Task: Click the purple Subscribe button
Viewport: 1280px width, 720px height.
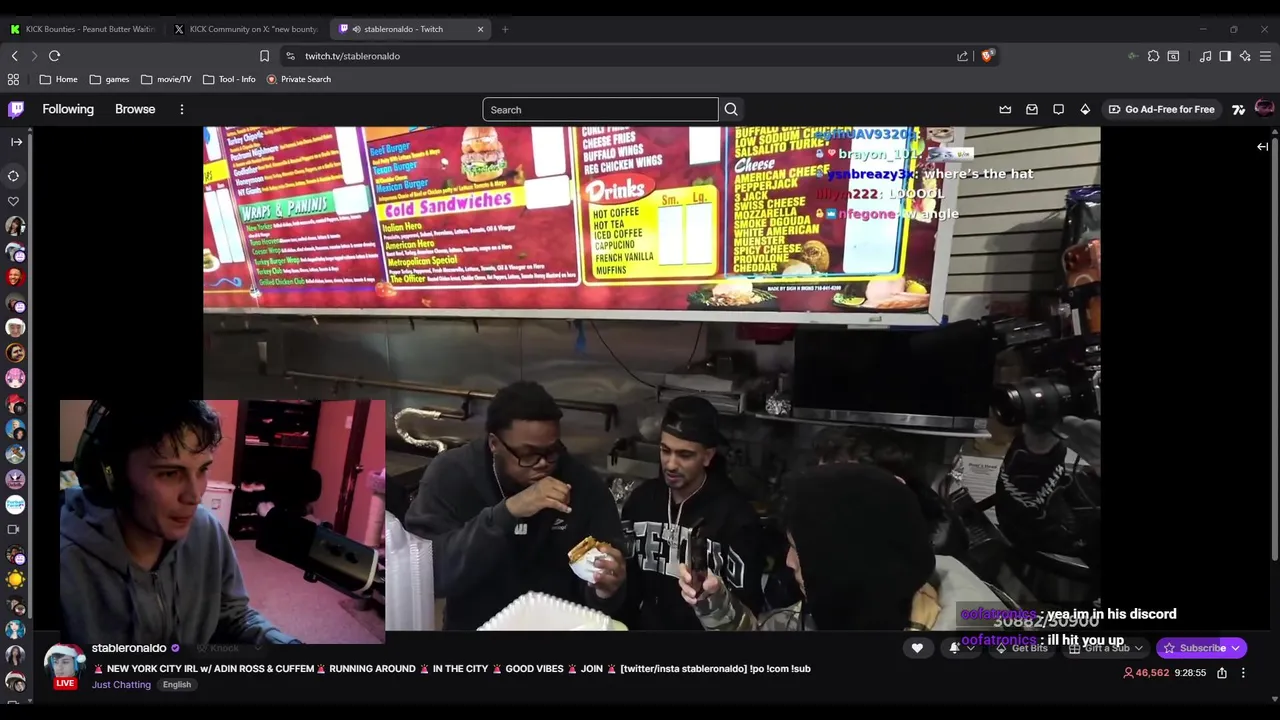Action: [1201, 648]
